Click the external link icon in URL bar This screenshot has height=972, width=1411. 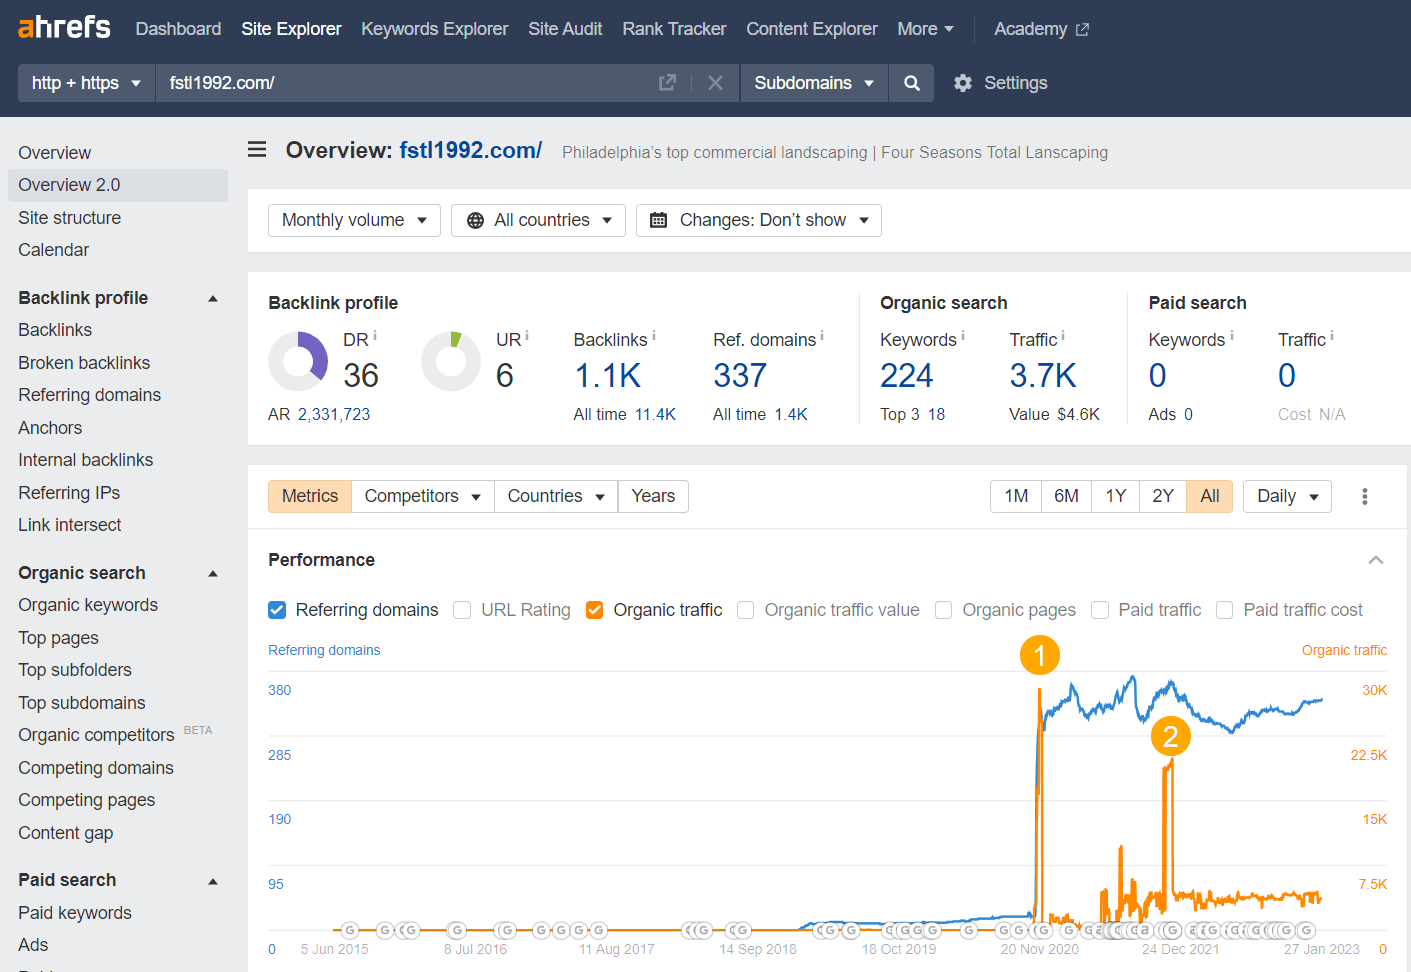(667, 82)
